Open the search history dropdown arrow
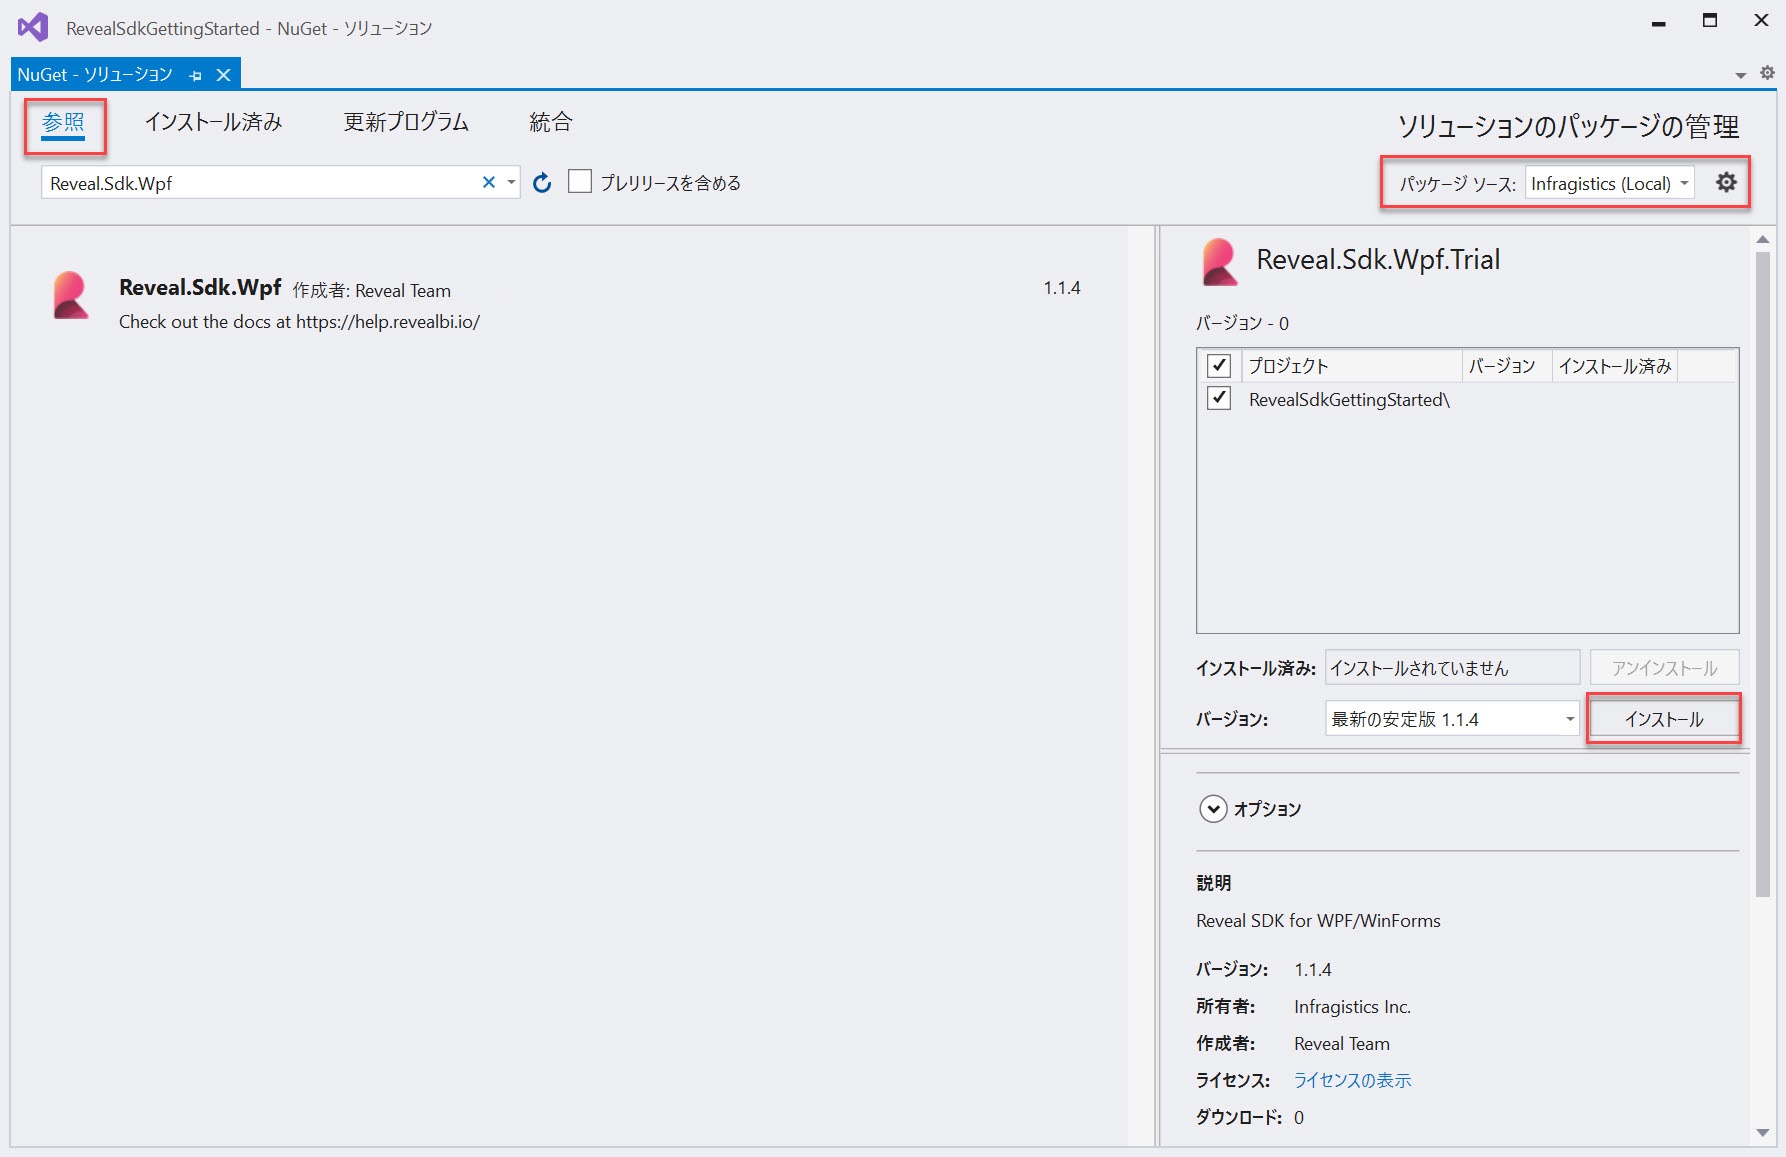Viewport: 1786px width, 1157px height. click(x=511, y=182)
